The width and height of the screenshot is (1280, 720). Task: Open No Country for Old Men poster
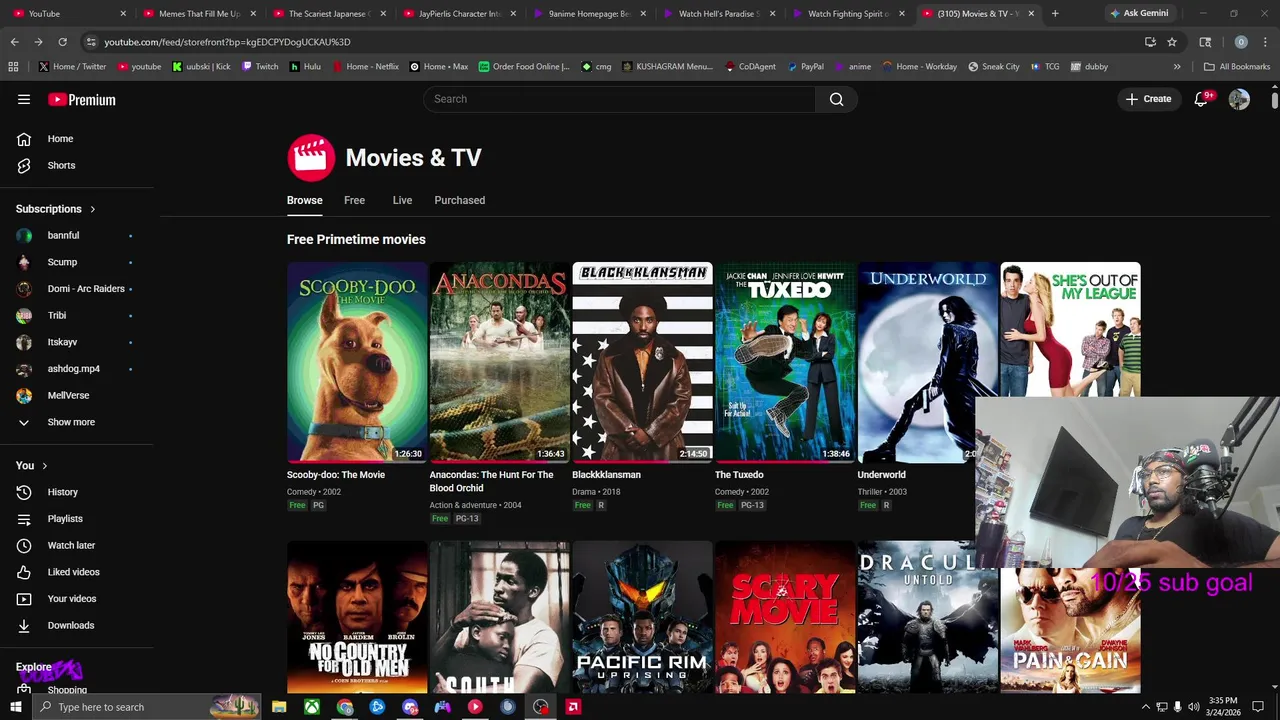coord(357,617)
